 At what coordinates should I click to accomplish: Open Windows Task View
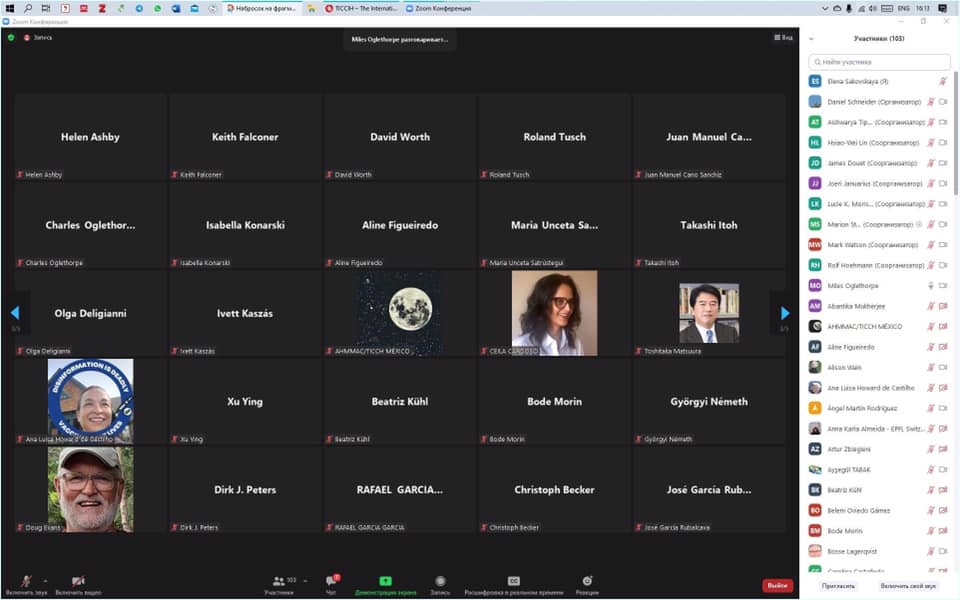[x=46, y=9]
